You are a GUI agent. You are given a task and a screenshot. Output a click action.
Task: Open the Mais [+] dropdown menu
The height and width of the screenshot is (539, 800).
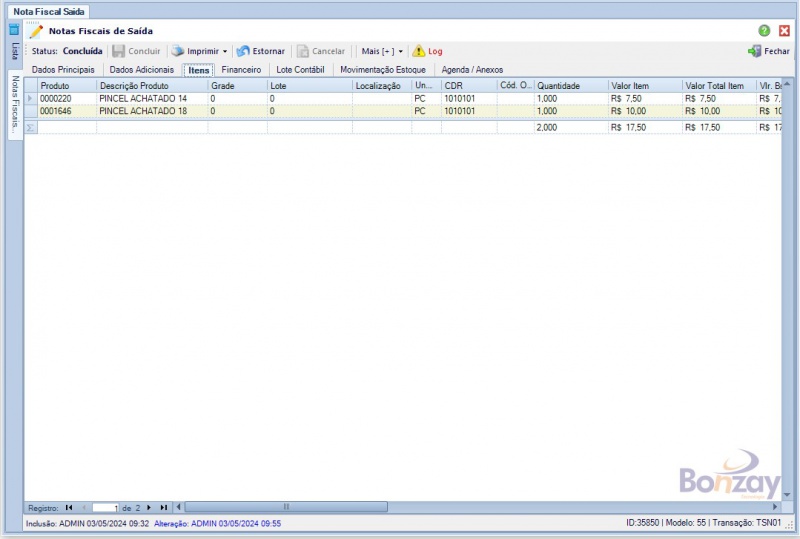tap(382, 51)
